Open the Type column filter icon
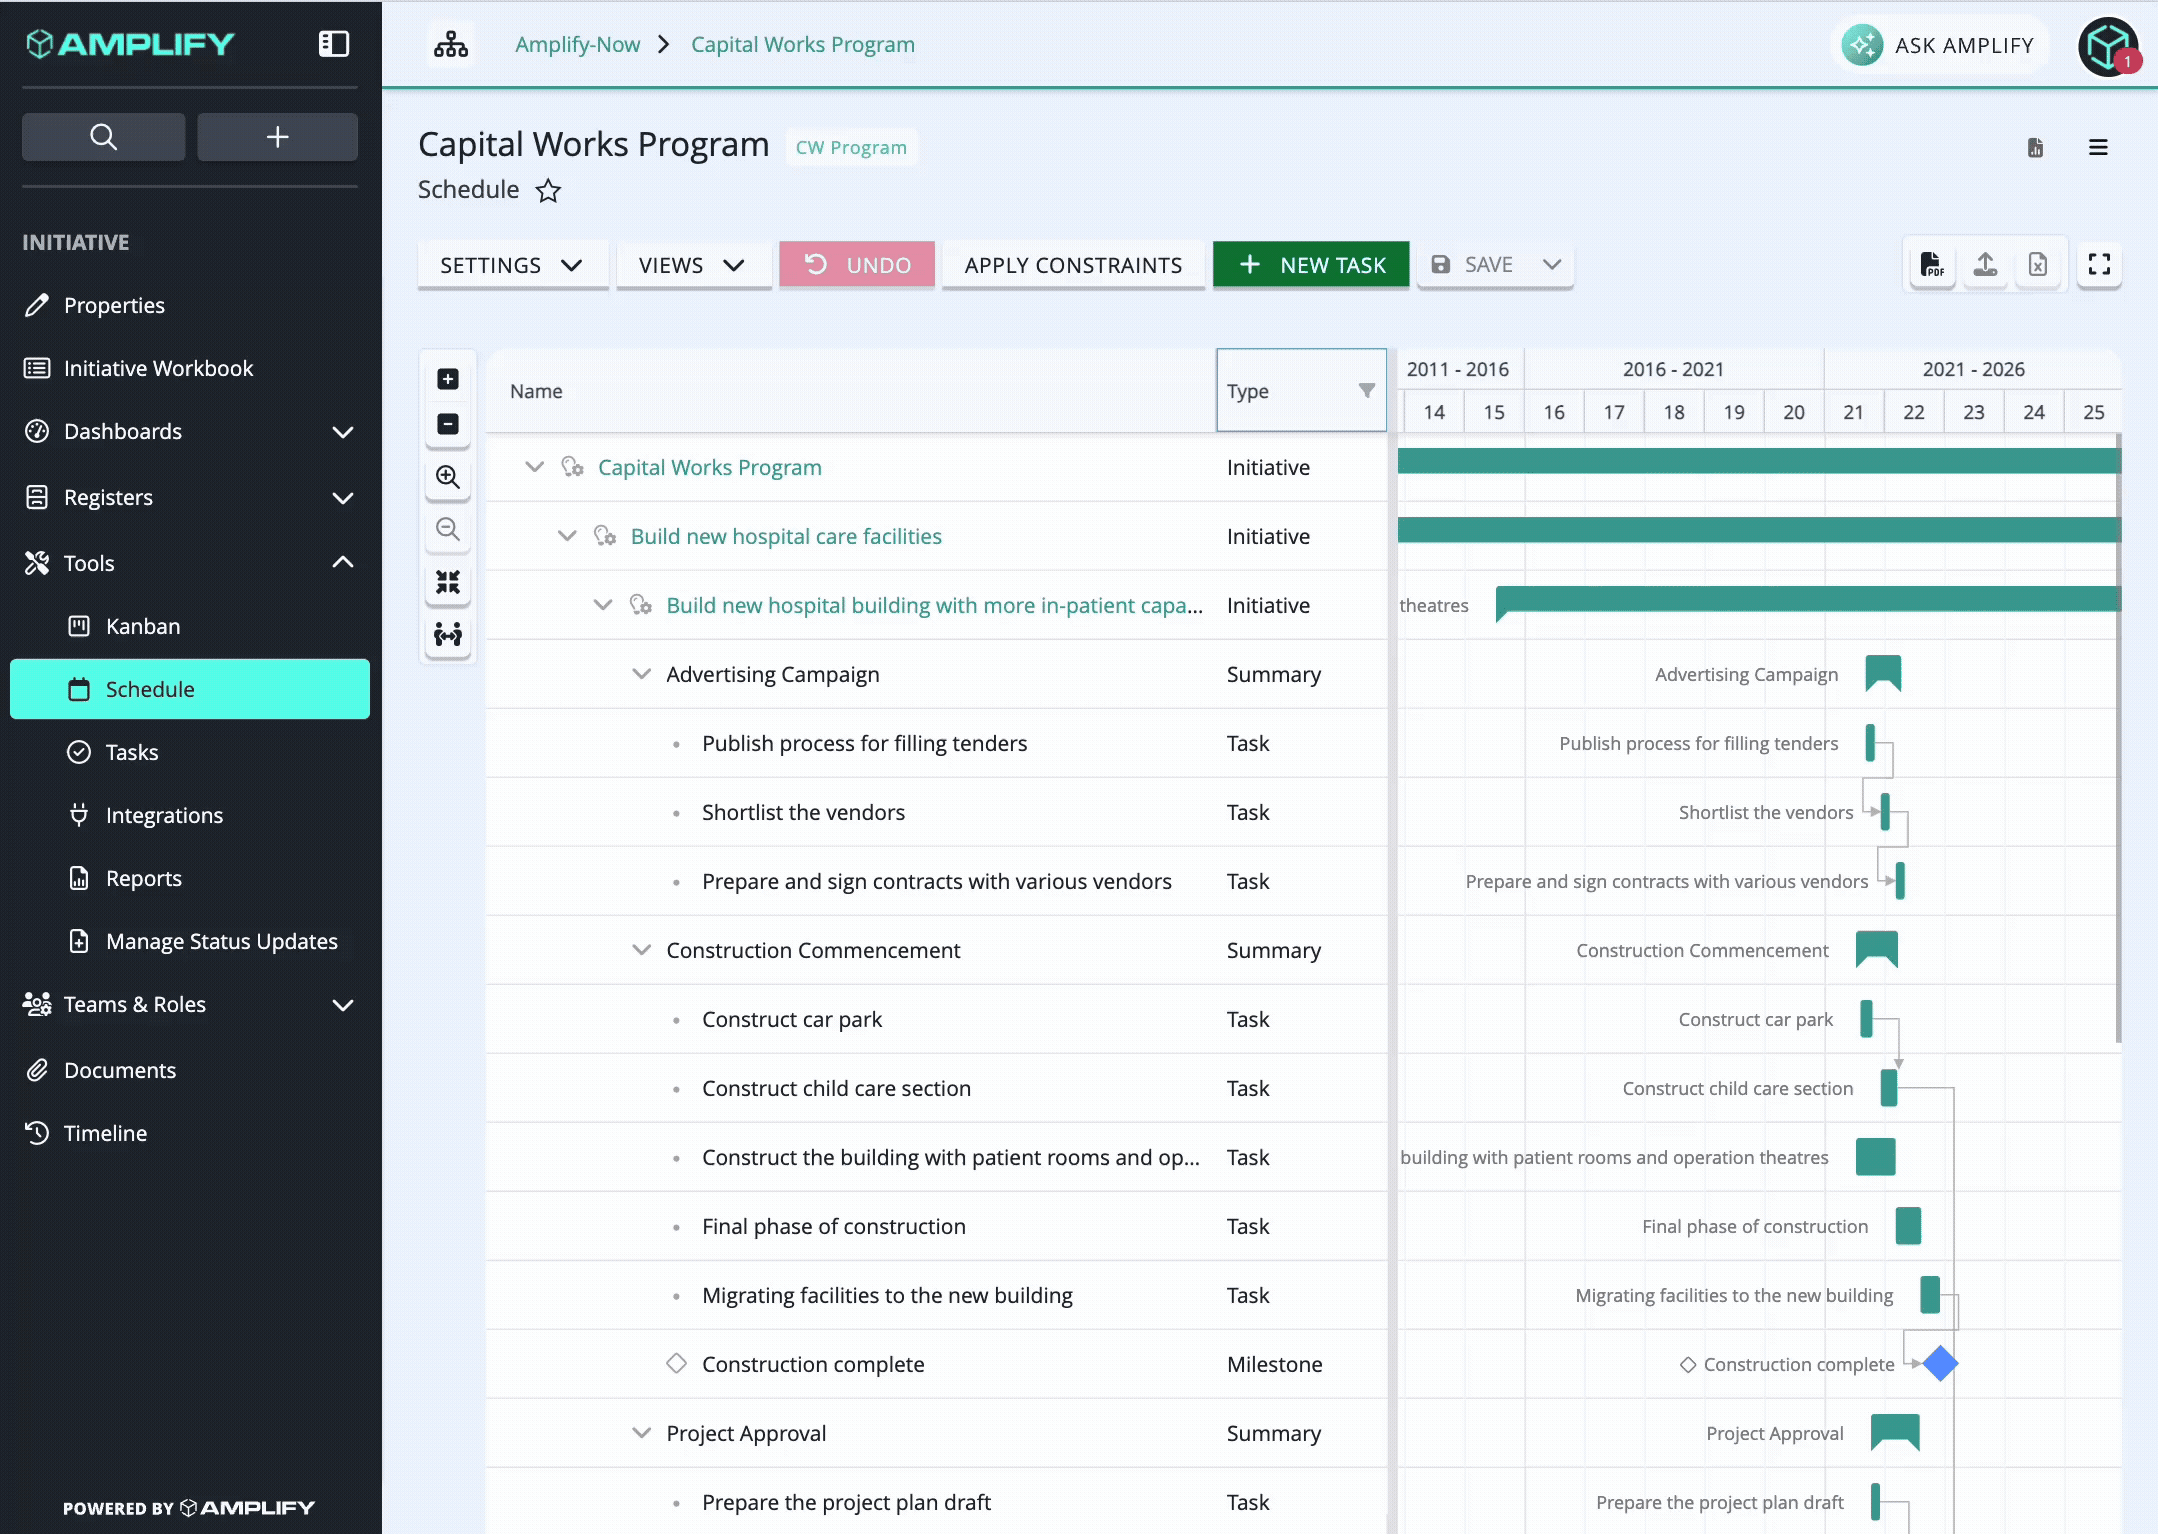Viewport: 2158px width, 1534px height. (x=1366, y=391)
